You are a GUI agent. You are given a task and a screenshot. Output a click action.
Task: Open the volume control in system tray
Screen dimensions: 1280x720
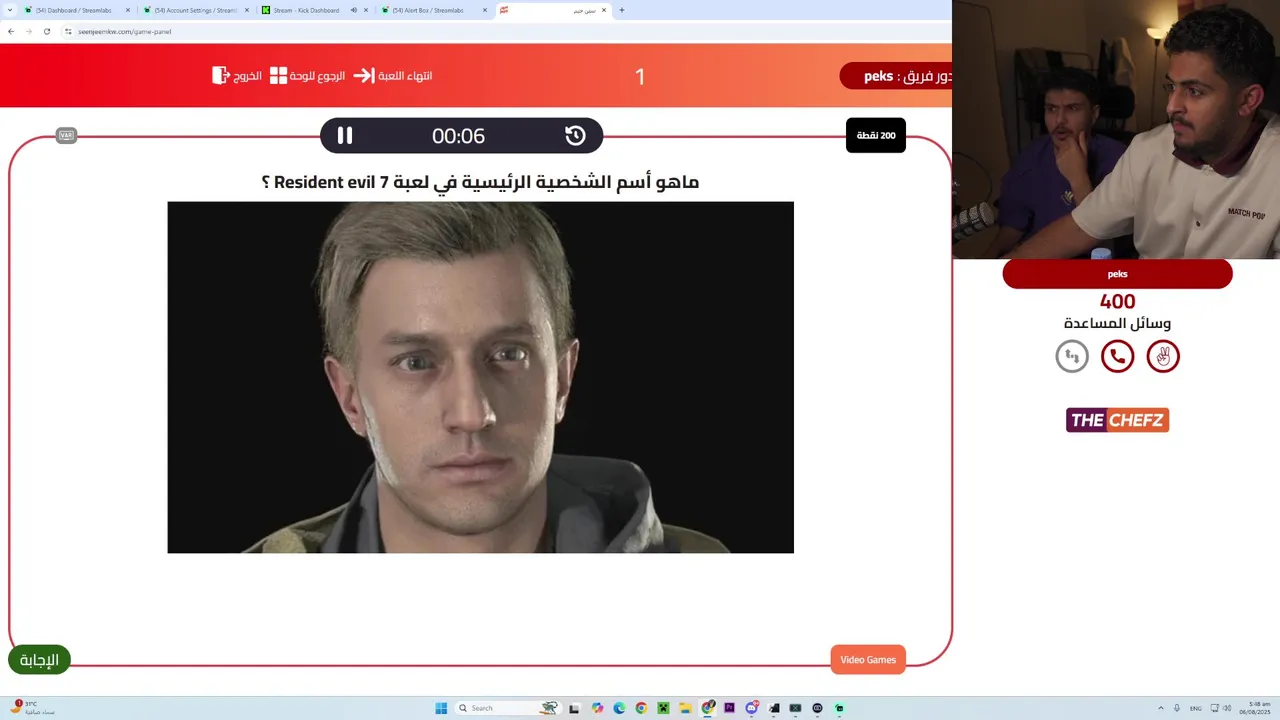pyautogui.click(x=1227, y=708)
